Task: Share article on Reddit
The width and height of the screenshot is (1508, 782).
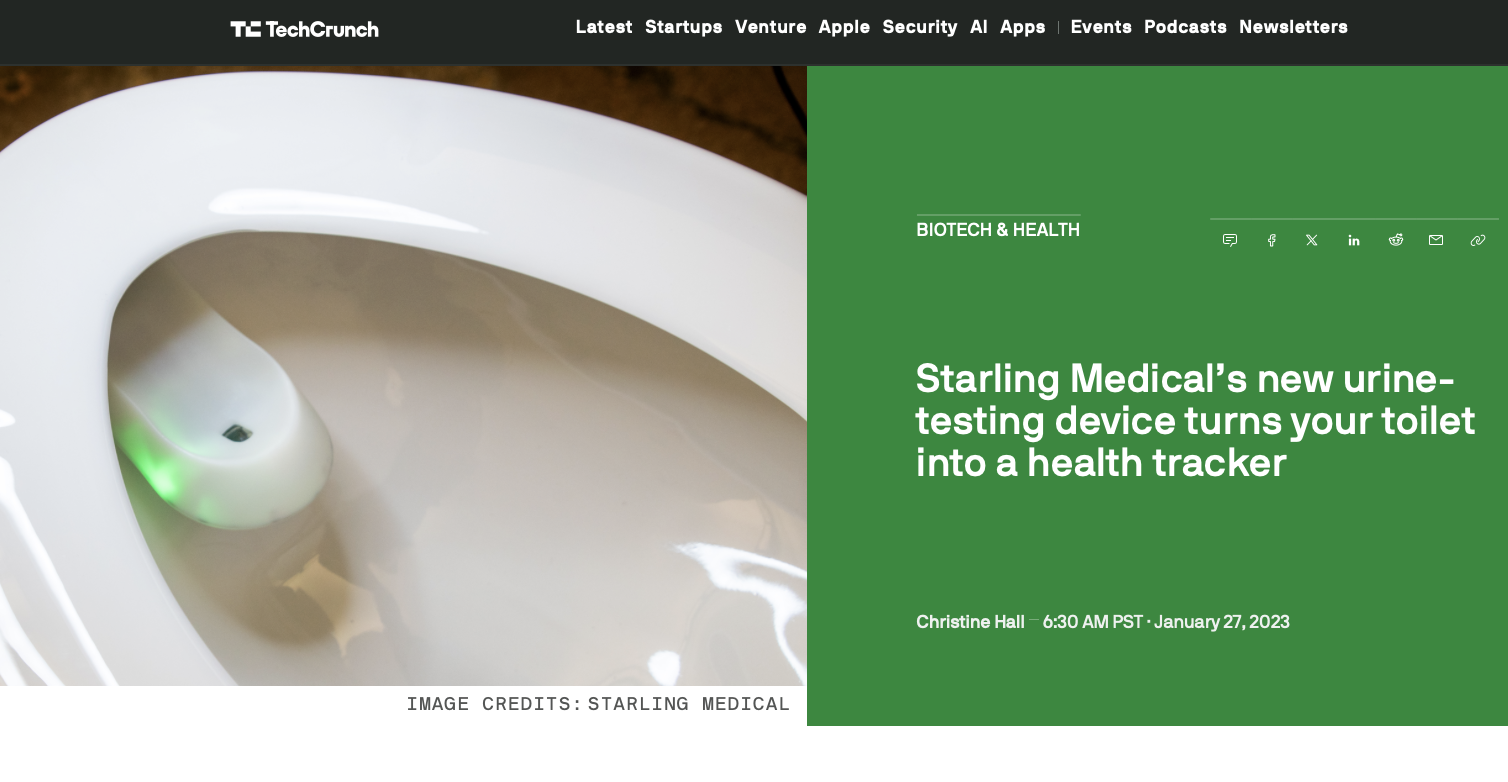Action: click(x=1396, y=240)
